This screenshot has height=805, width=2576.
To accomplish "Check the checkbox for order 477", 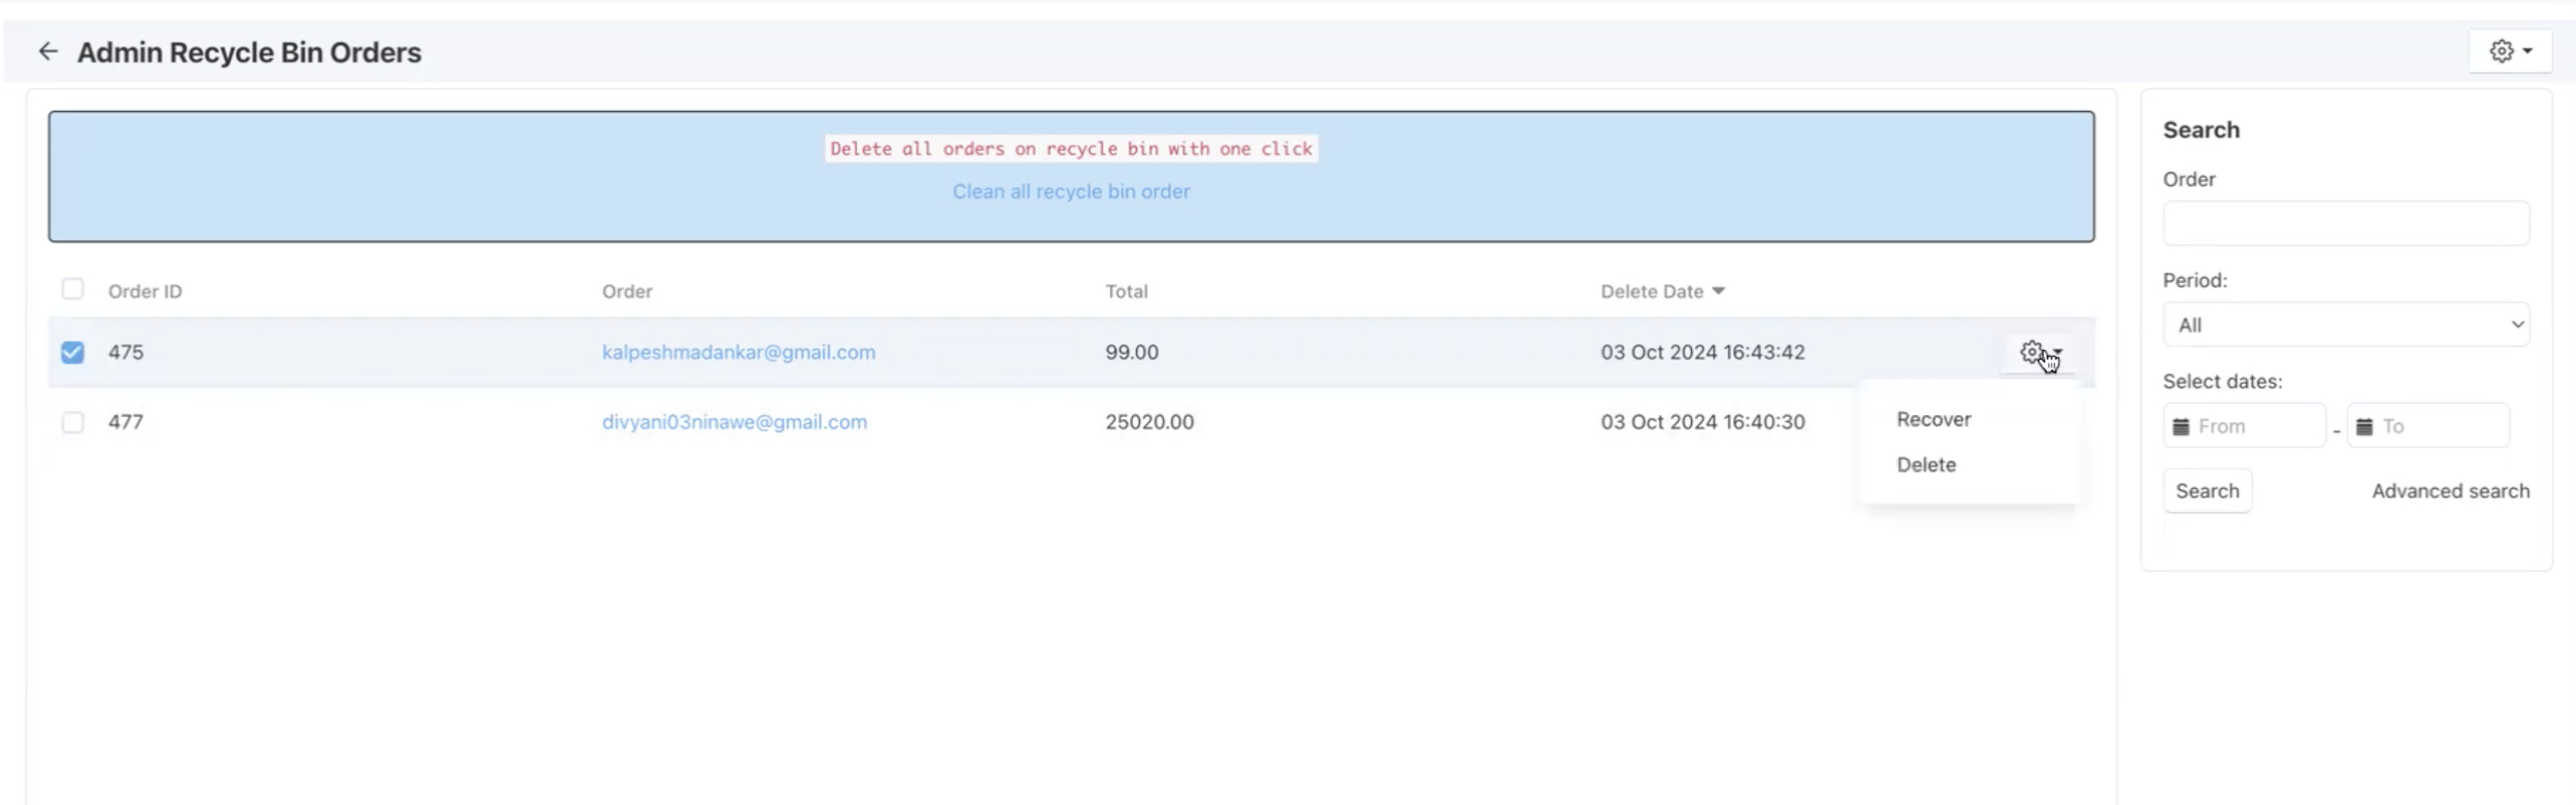I will coord(72,422).
